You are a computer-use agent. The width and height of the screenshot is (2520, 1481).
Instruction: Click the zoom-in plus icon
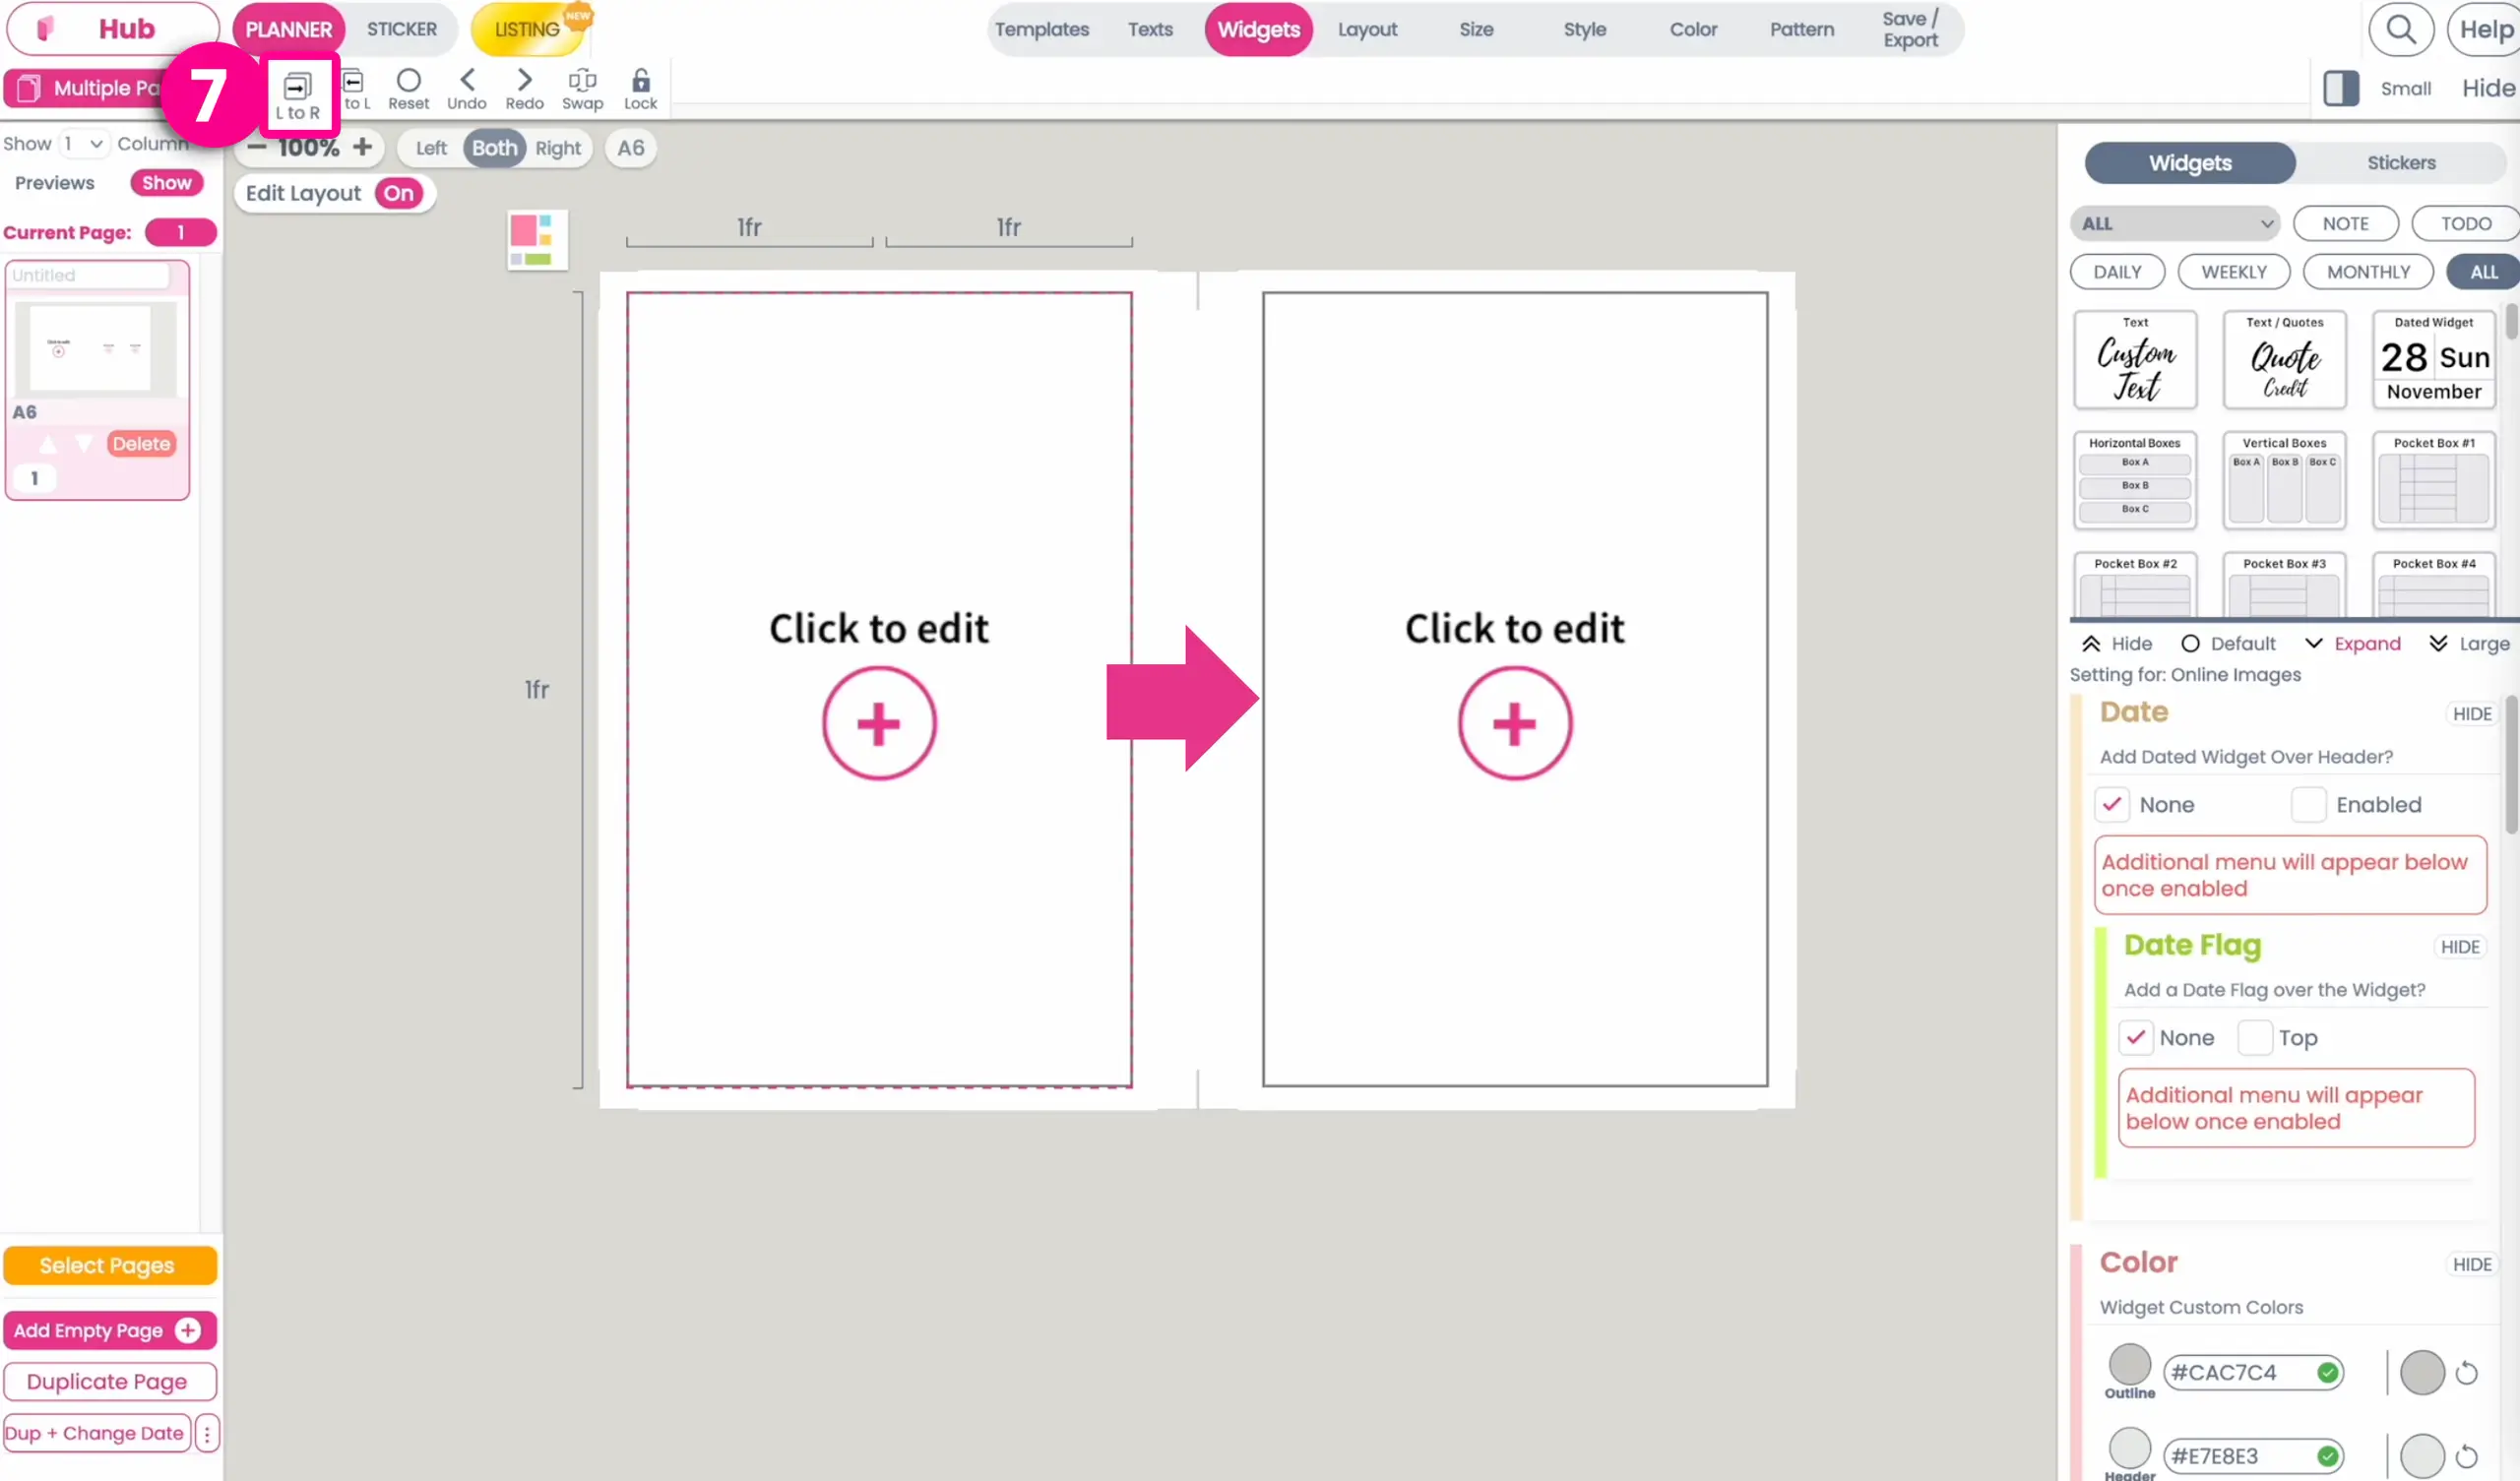coord(362,147)
